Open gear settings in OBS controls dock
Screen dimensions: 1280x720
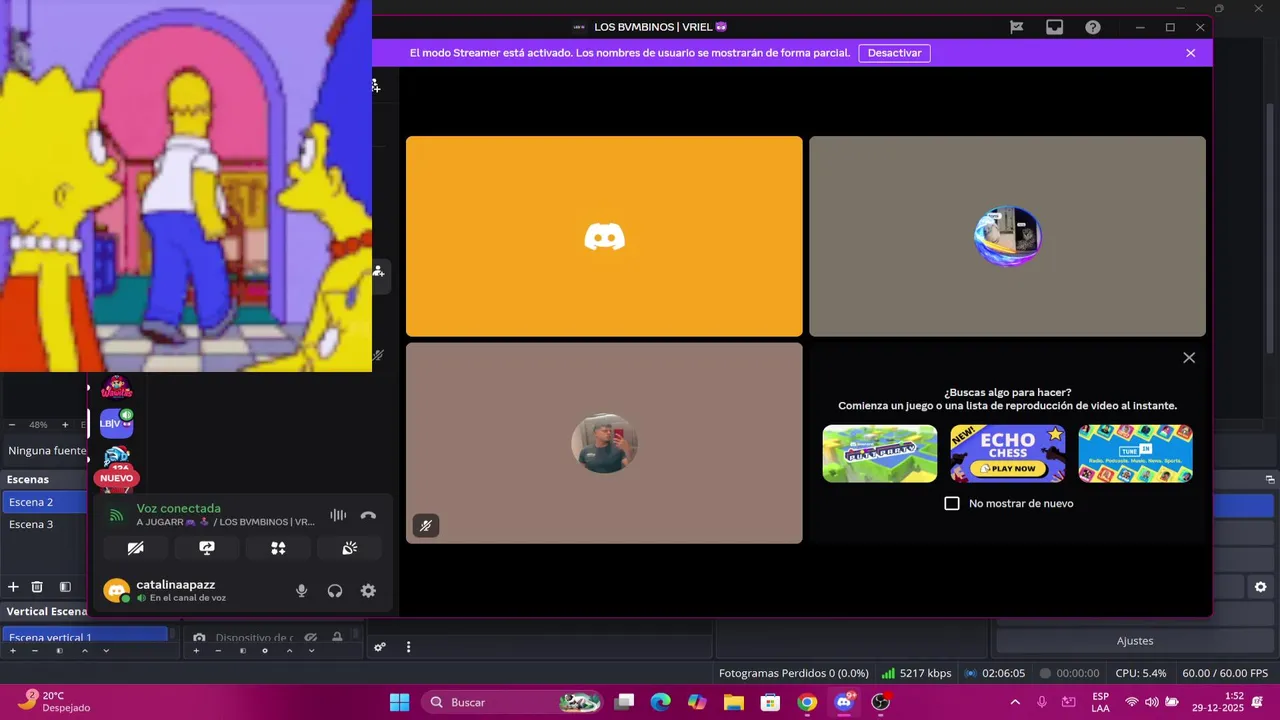point(1260,587)
